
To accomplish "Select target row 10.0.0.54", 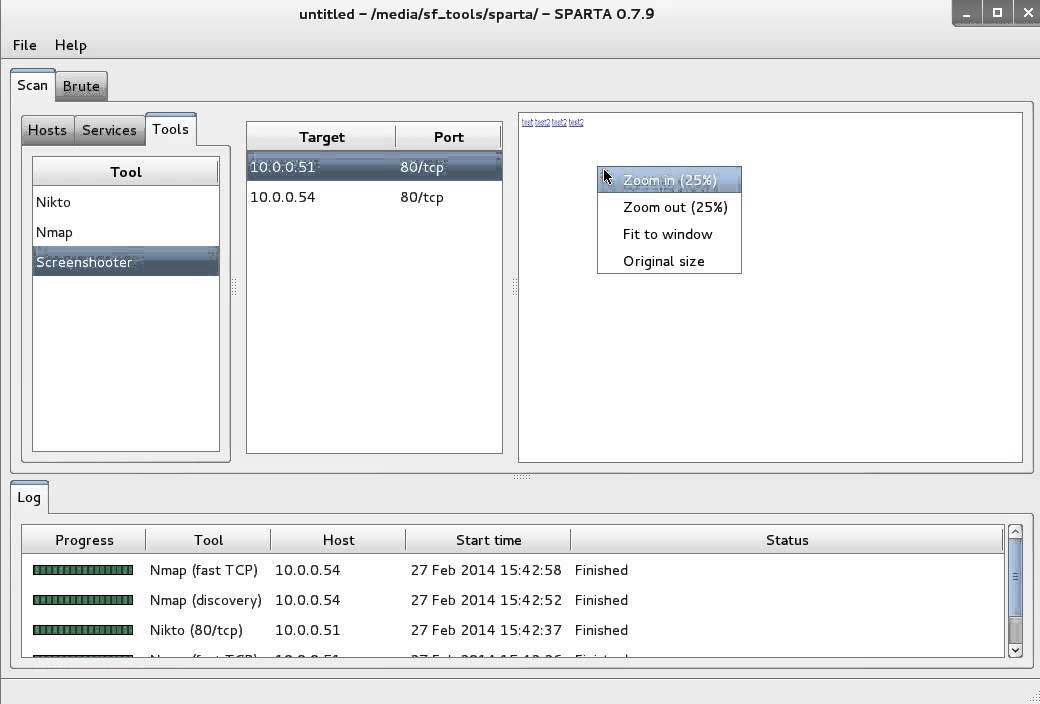I will [374, 197].
